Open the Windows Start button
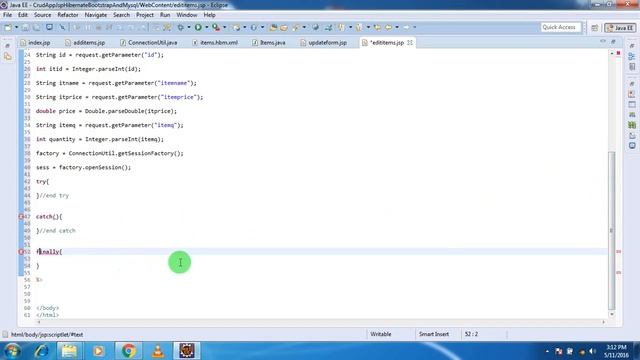Image resolution: width=640 pixels, height=360 pixels. pyautogui.click(x=12, y=351)
